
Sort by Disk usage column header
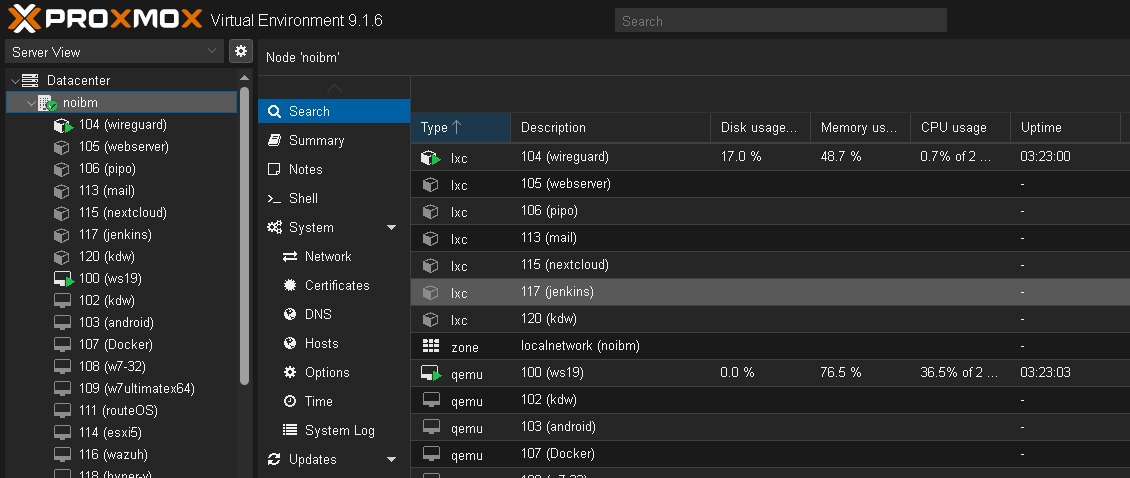click(x=760, y=128)
